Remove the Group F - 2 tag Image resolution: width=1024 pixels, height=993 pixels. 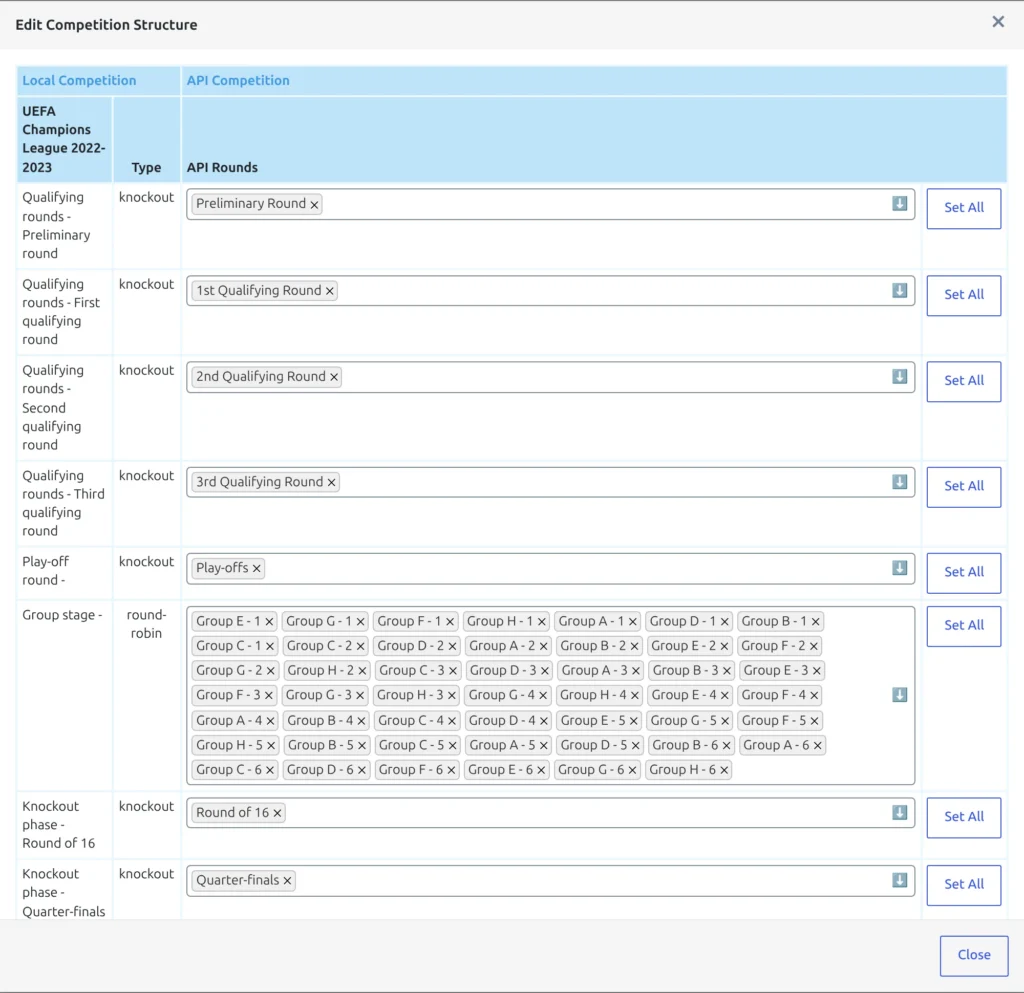(814, 646)
